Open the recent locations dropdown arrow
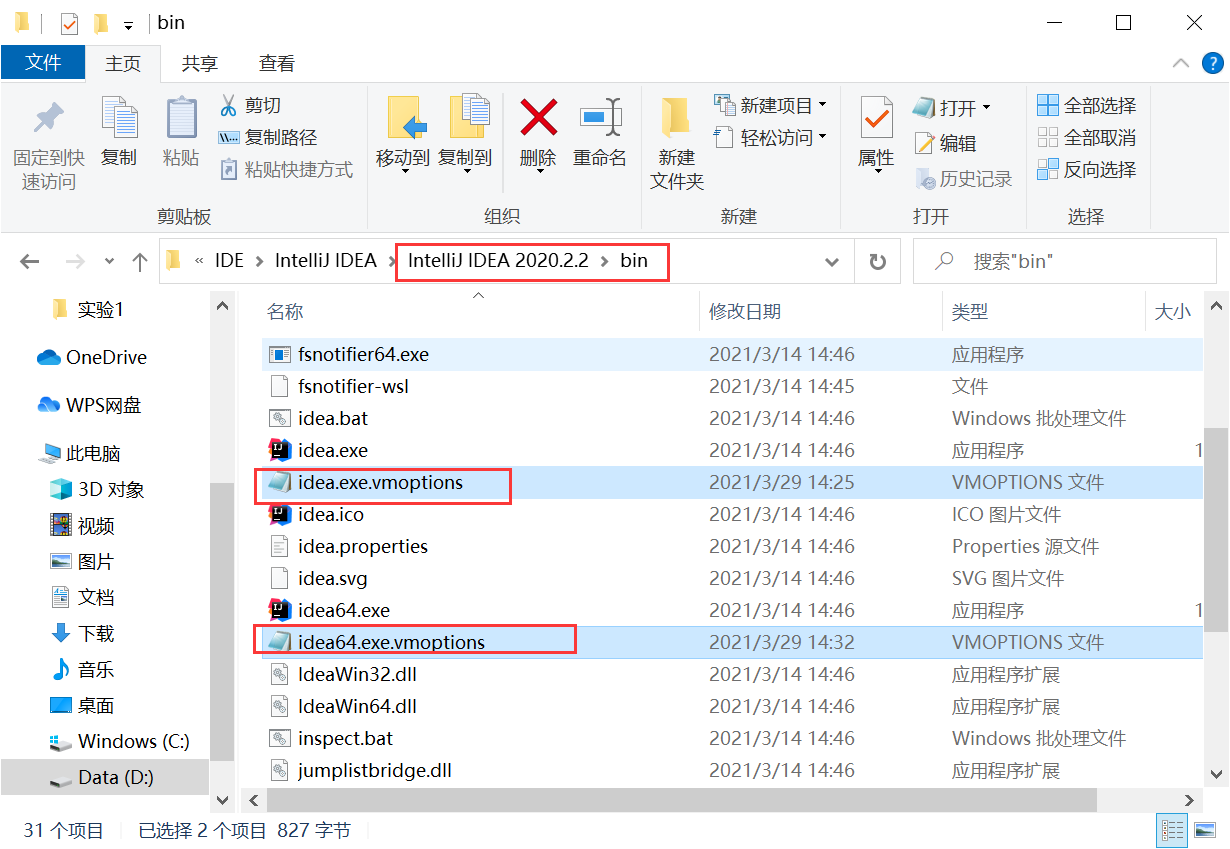The width and height of the screenshot is (1230, 849). pos(109,262)
